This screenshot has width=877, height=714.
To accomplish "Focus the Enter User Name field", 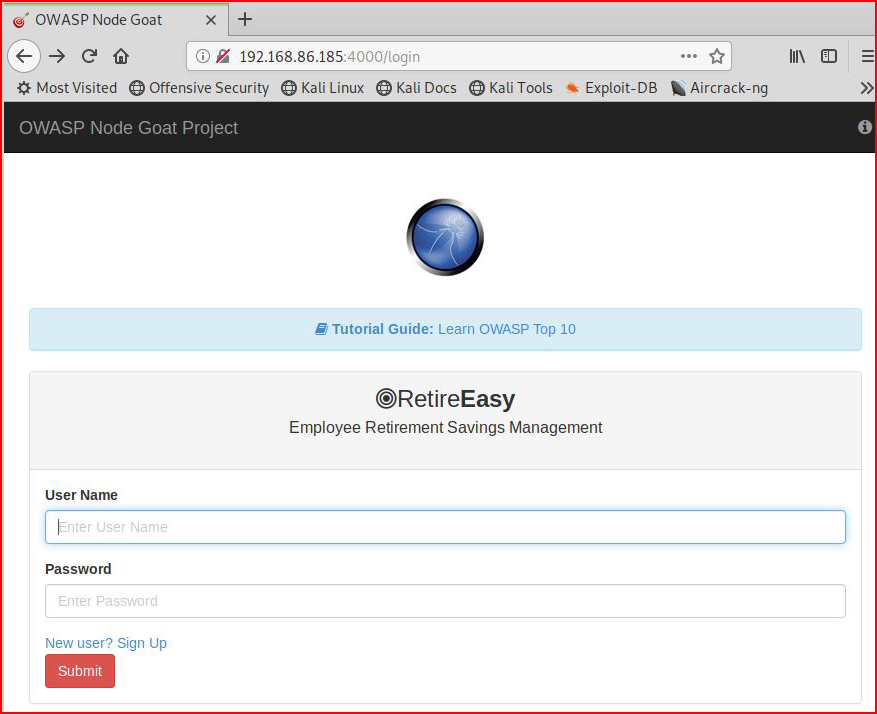I will click(445, 527).
